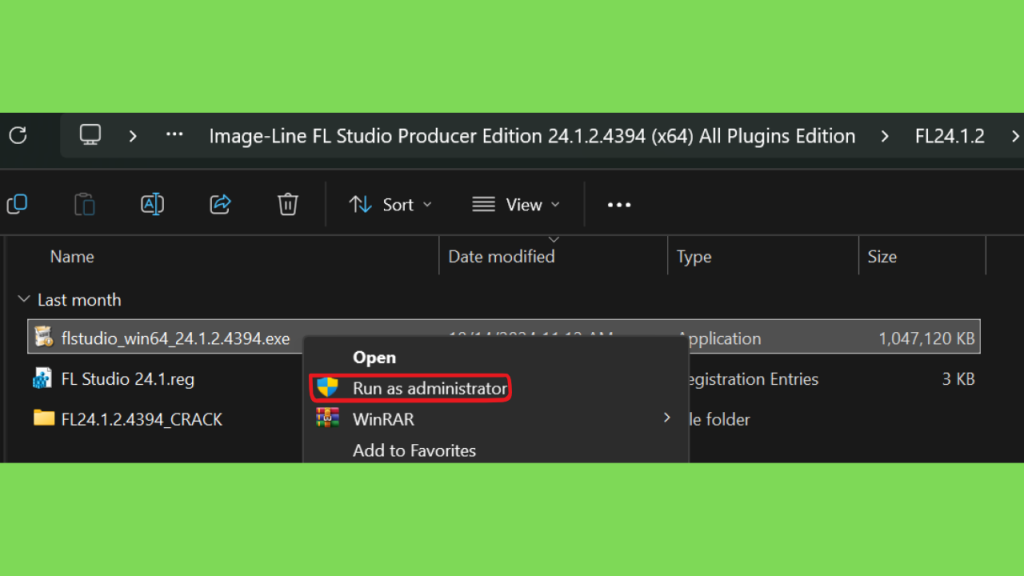Open the collapsed breadcrumb ellipsis menu
This screenshot has width=1024, height=576.
174,135
